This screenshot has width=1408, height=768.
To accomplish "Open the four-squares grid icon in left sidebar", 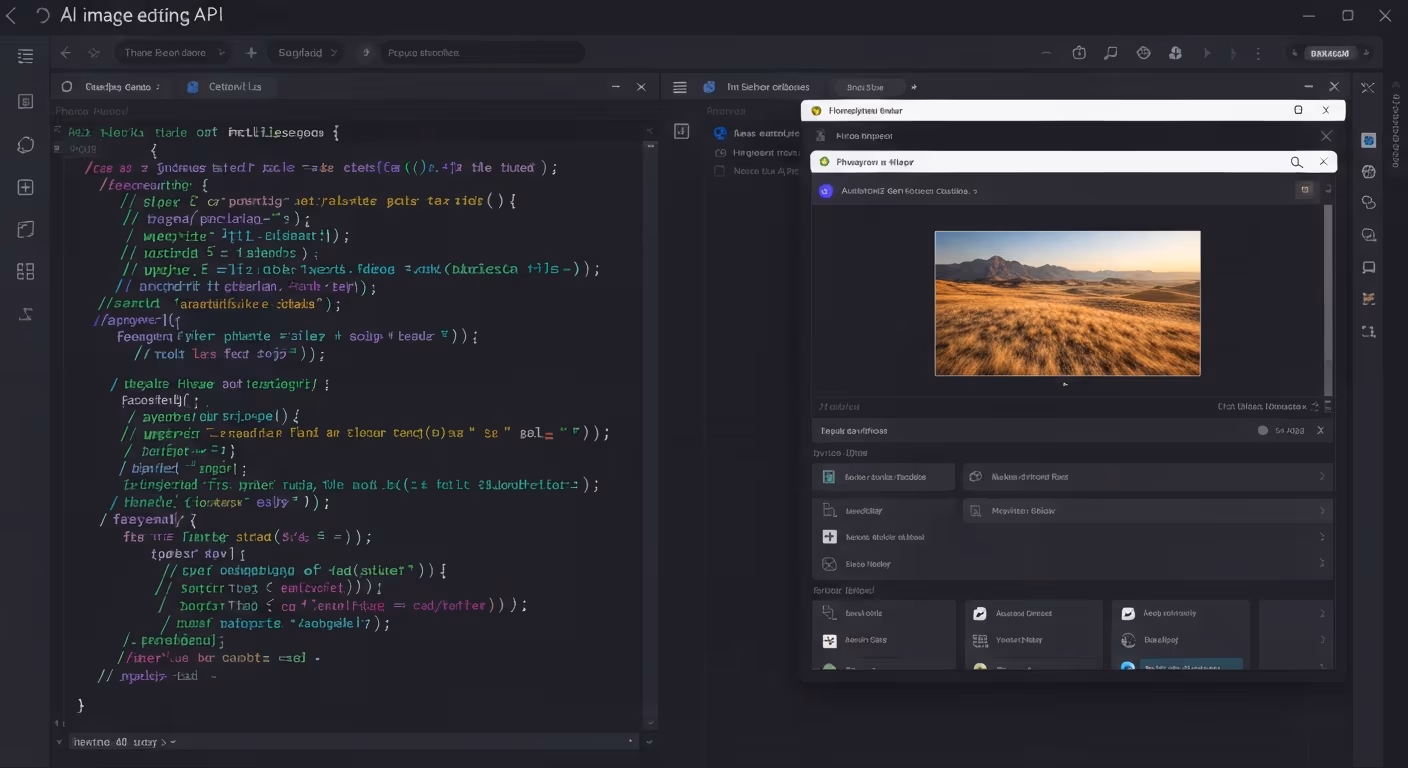I will tap(26, 271).
